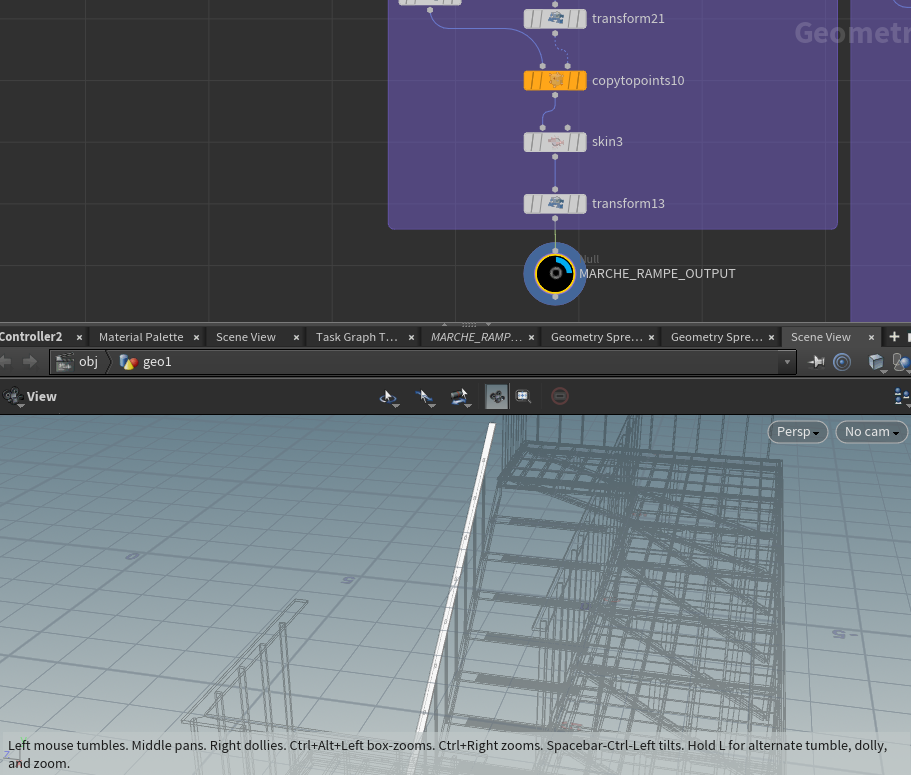Screen dimensions: 911x775
Task: Select the transform21 node
Action: (555, 19)
